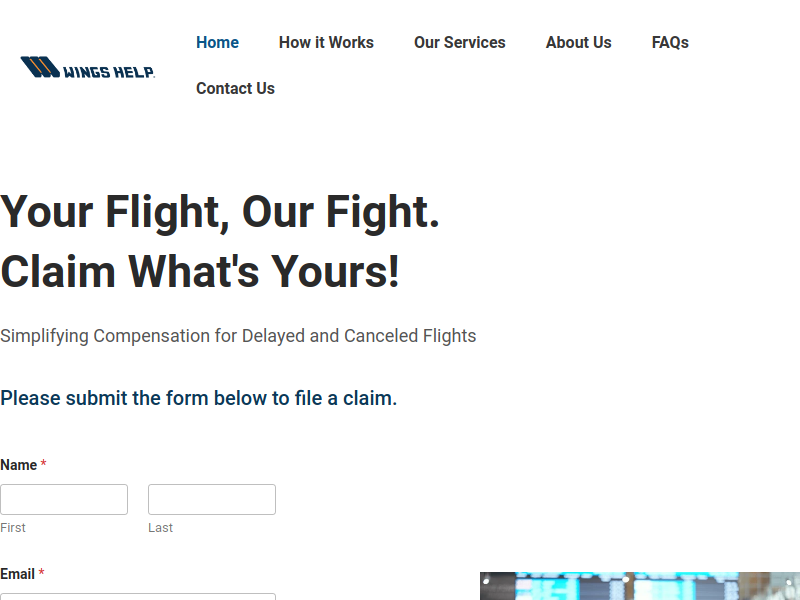
Task: Click into the Email input field
Action: (138, 596)
